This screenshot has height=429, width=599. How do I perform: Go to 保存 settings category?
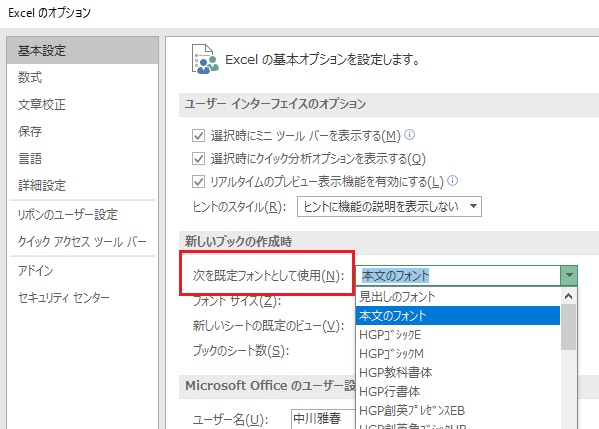[x=30, y=131]
